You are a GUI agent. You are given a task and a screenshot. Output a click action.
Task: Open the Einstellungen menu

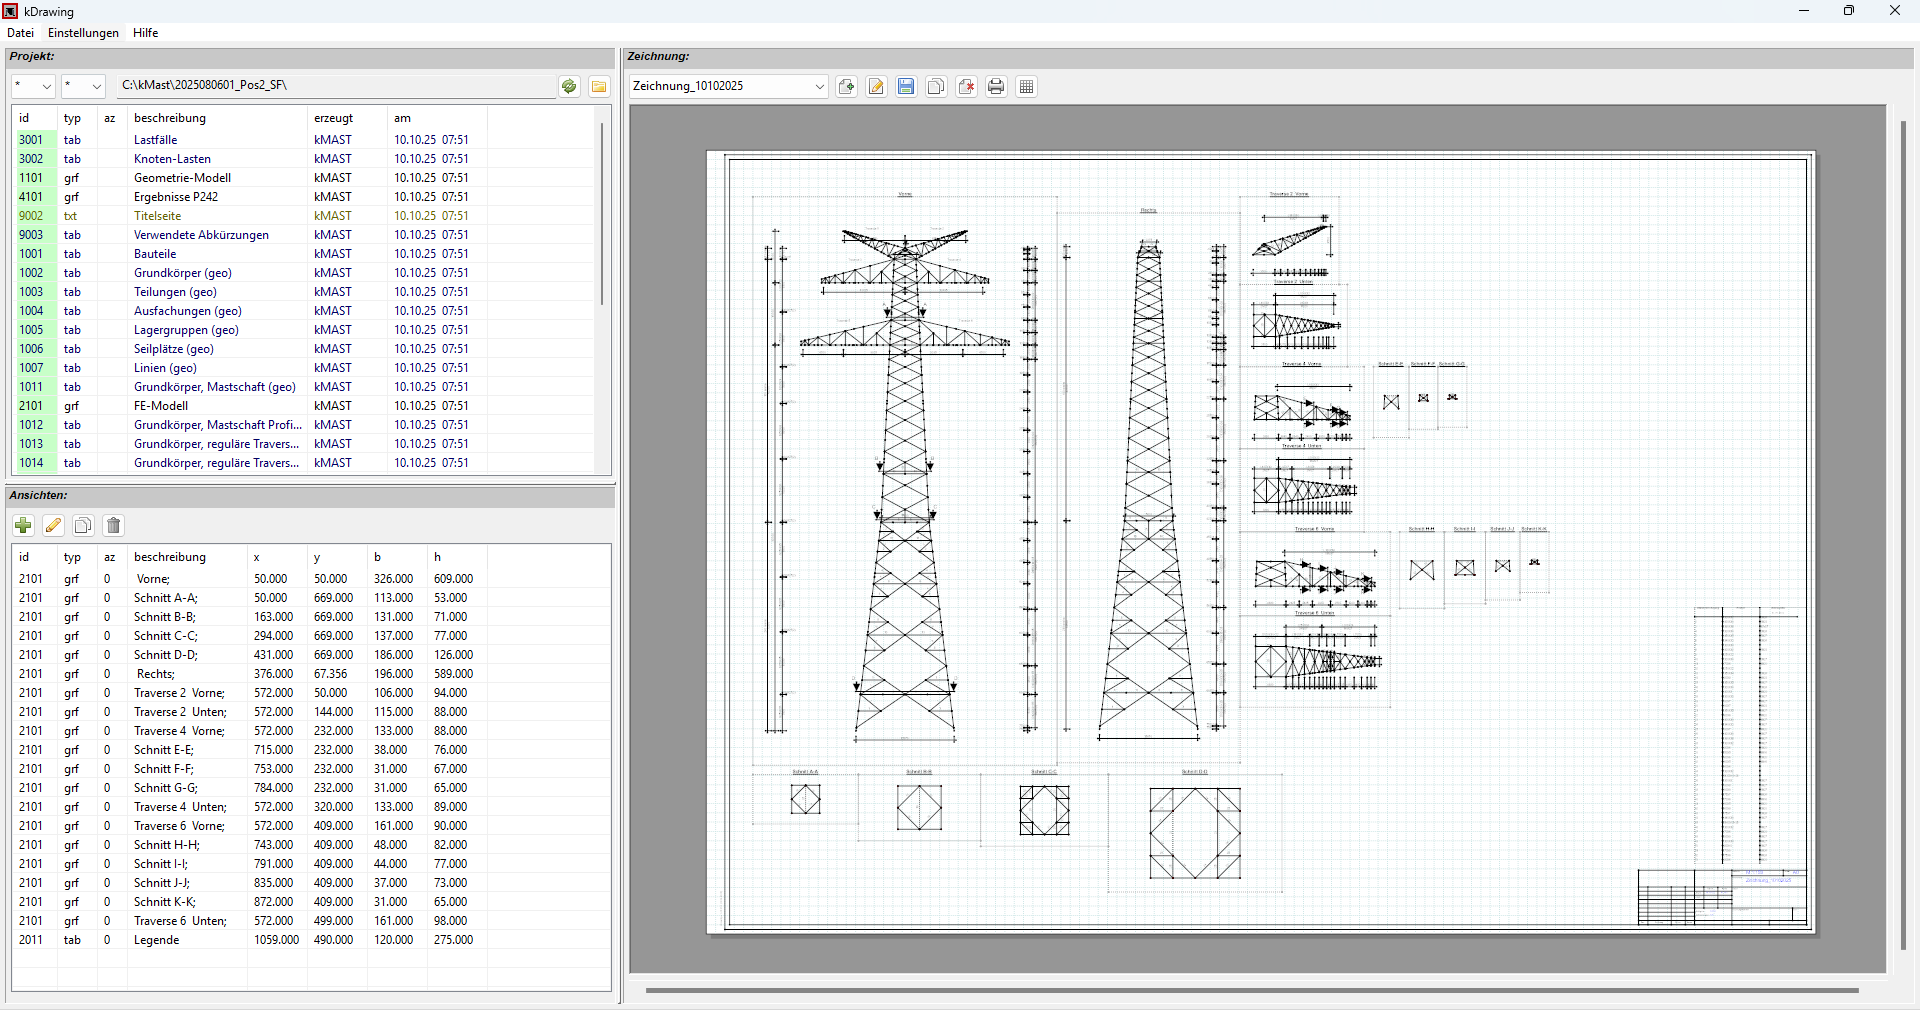click(x=83, y=33)
